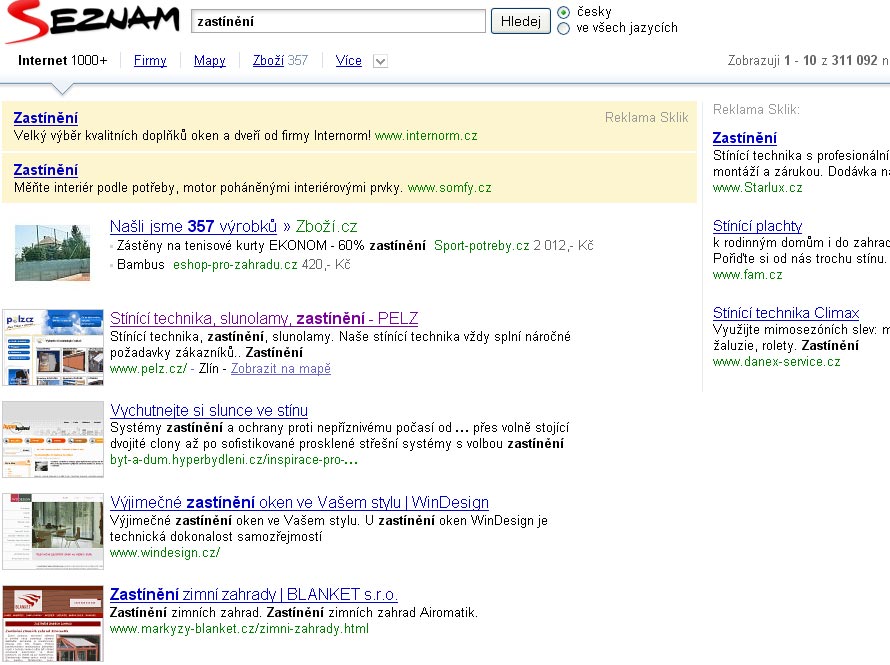The height and width of the screenshot is (665, 890).
Task: Open the Zboží tab
Action: coord(268,61)
